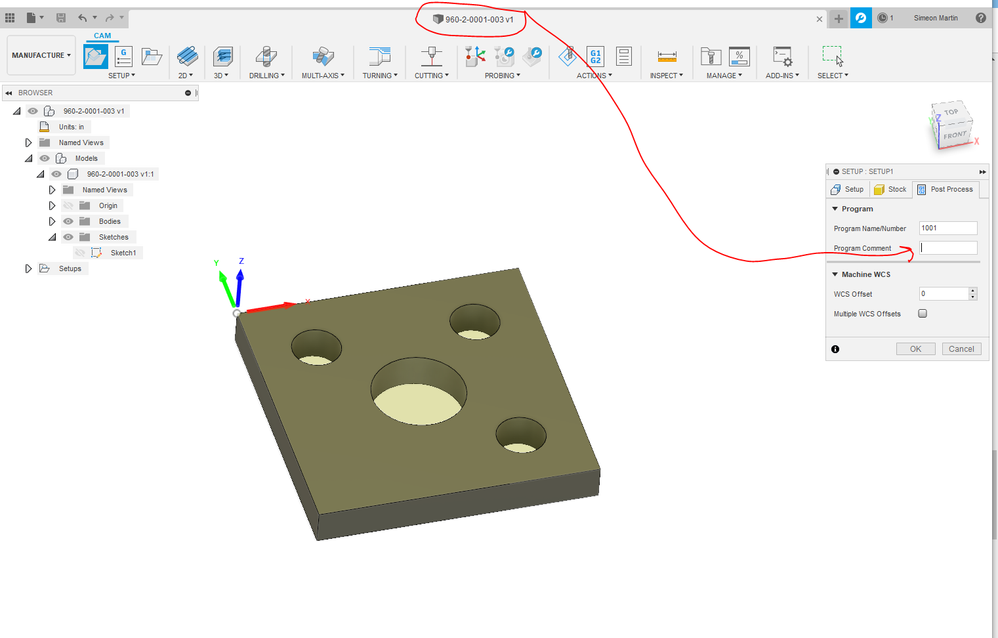
Task: Click the Cancel button
Action: (x=961, y=349)
